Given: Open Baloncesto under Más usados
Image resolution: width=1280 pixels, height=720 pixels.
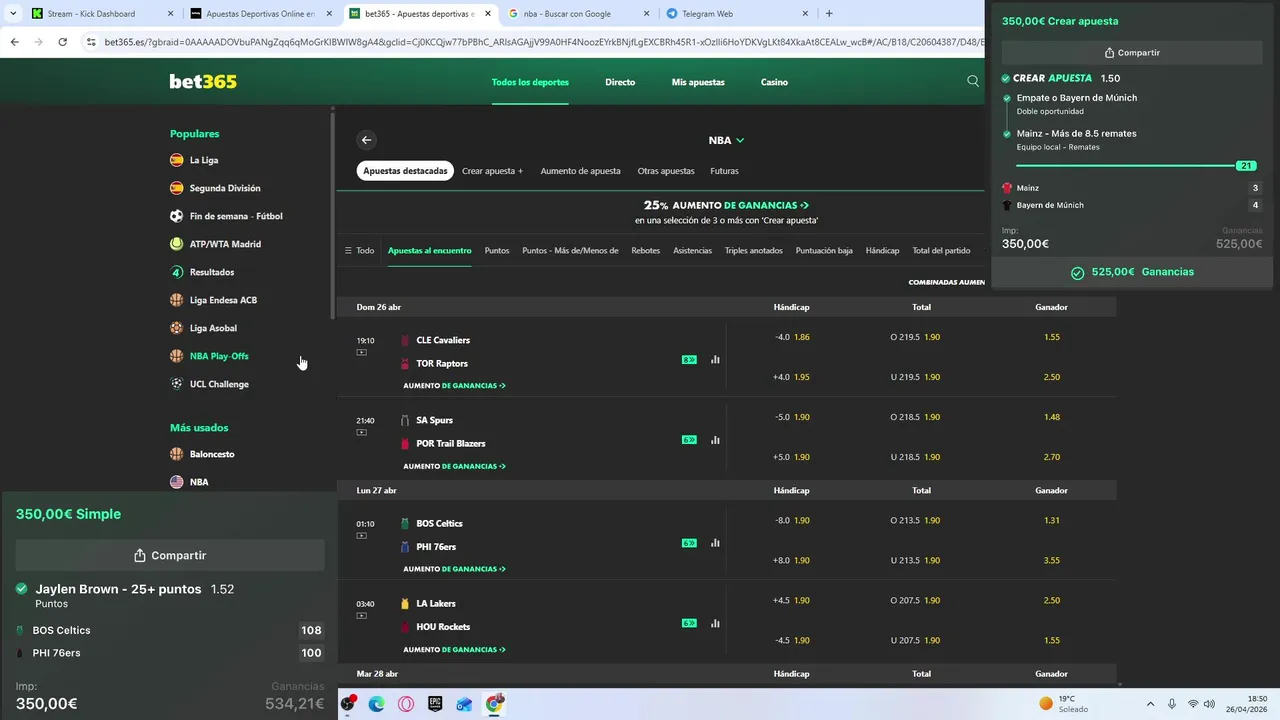Looking at the screenshot, I should [212, 454].
